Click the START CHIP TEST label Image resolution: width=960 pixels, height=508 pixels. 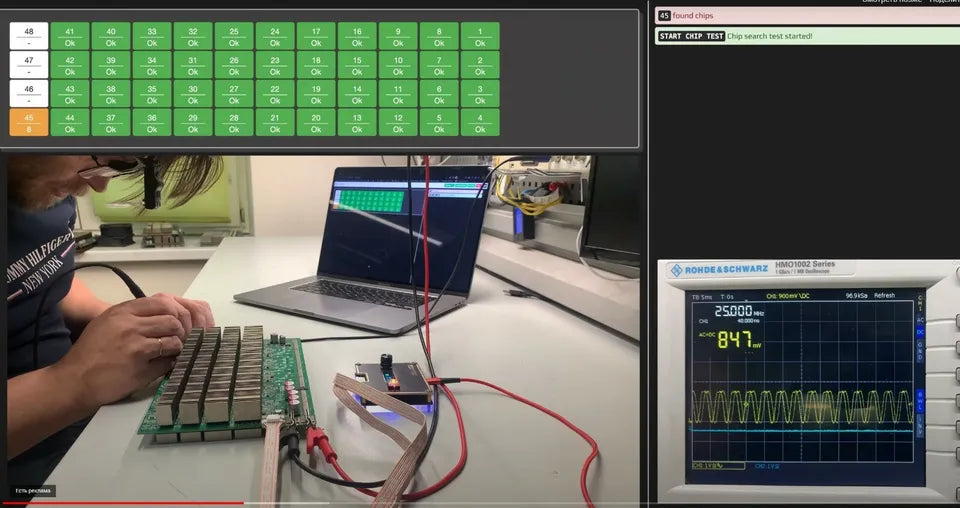click(x=691, y=36)
